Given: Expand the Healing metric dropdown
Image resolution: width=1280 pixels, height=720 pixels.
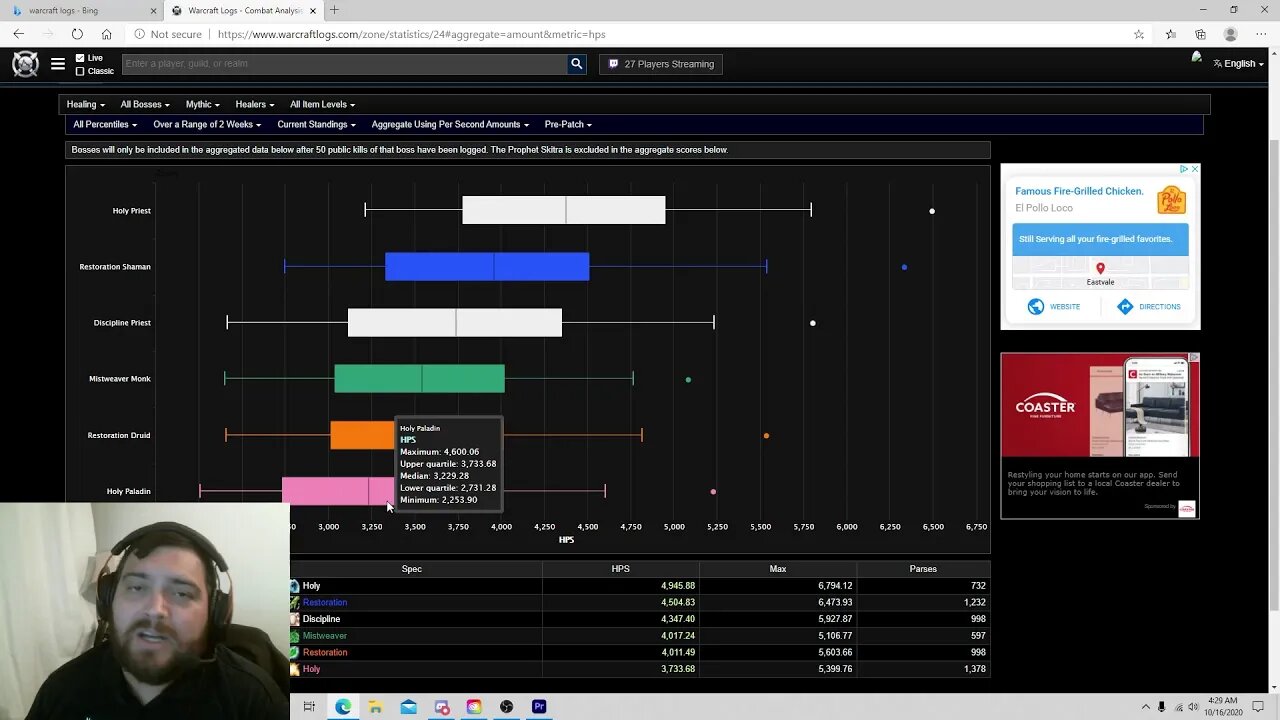Looking at the screenshot, I should (86, 104).
